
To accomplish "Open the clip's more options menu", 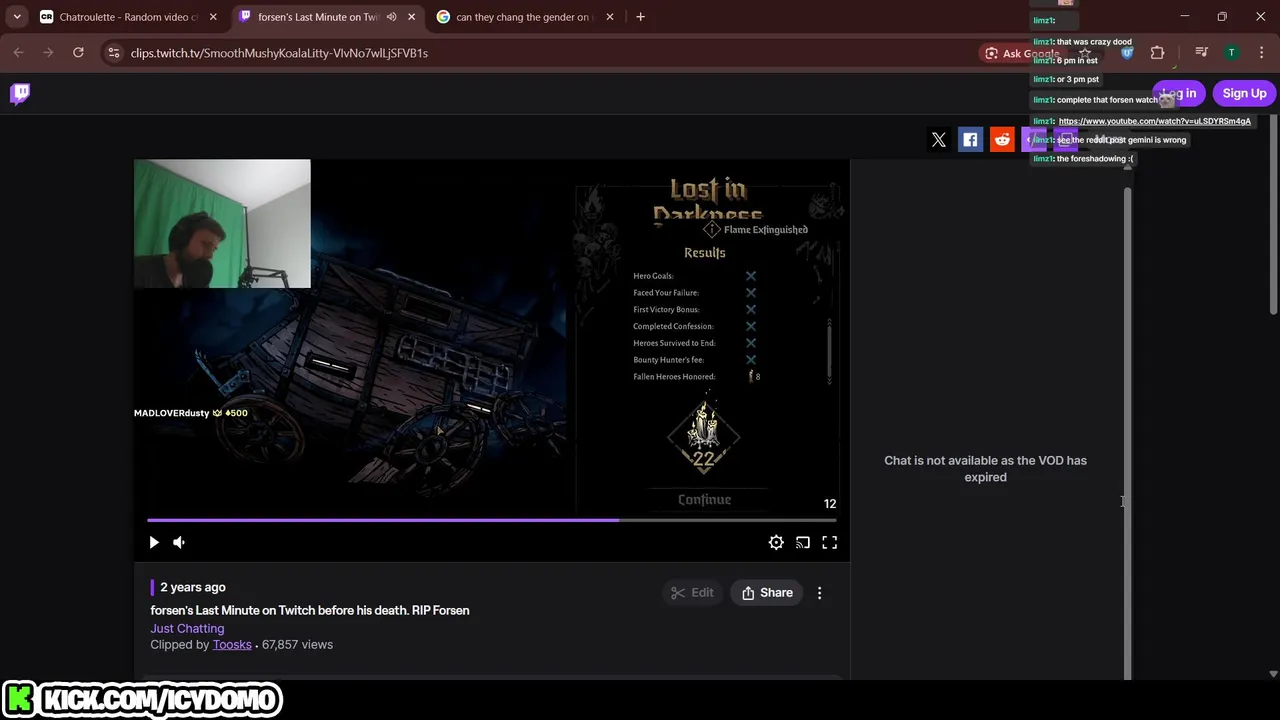I will pos(819,593).
